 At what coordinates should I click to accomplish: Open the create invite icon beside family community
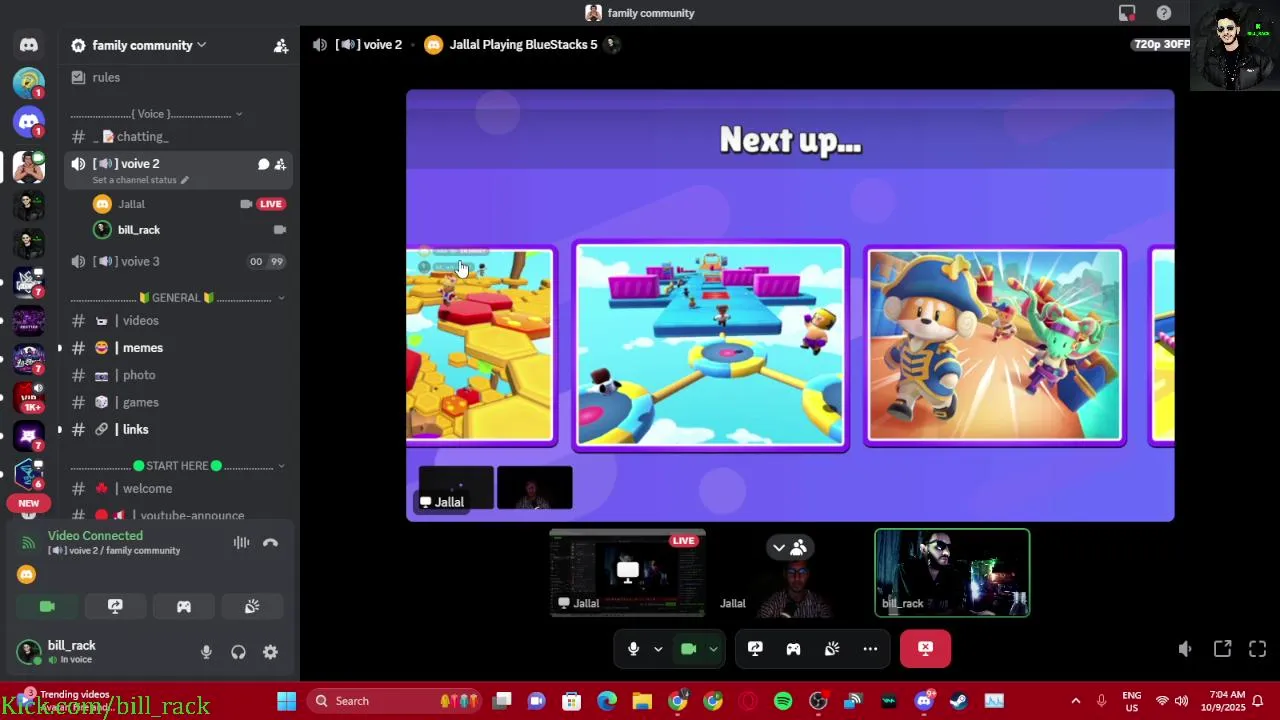(x=281, y=46)
